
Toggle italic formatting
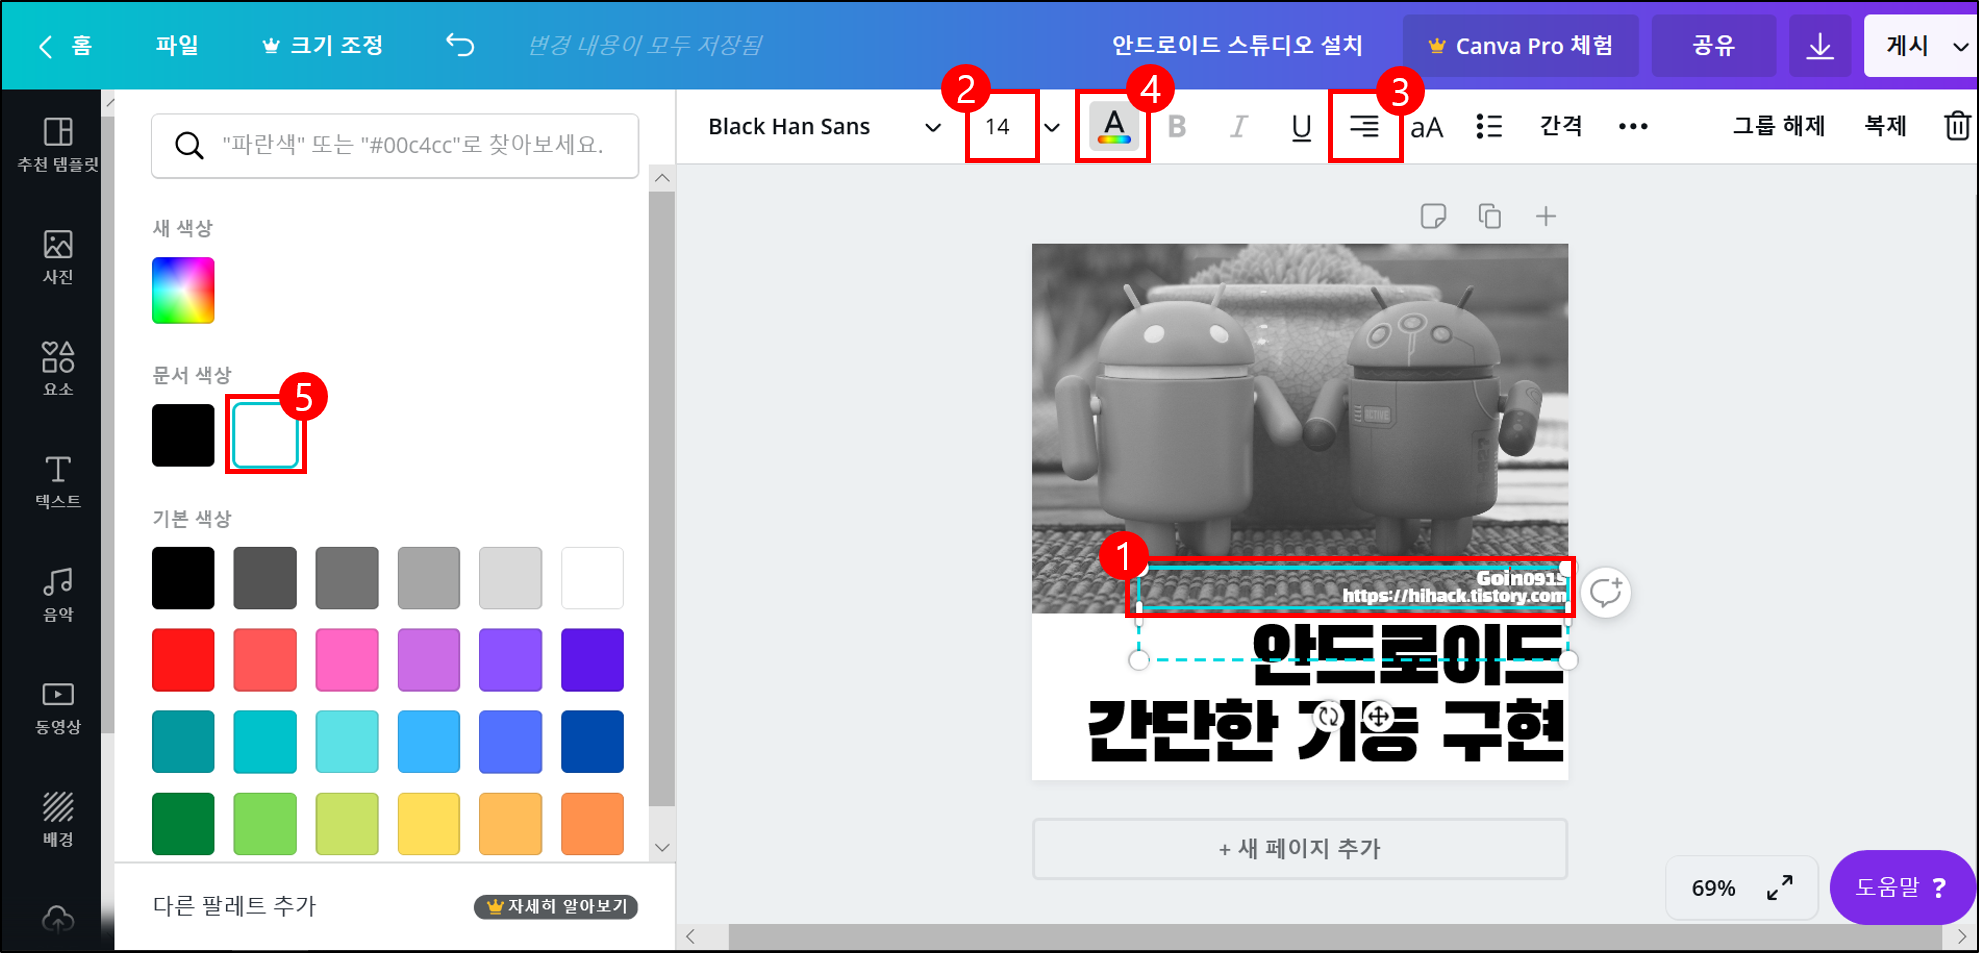(1239, 126)
